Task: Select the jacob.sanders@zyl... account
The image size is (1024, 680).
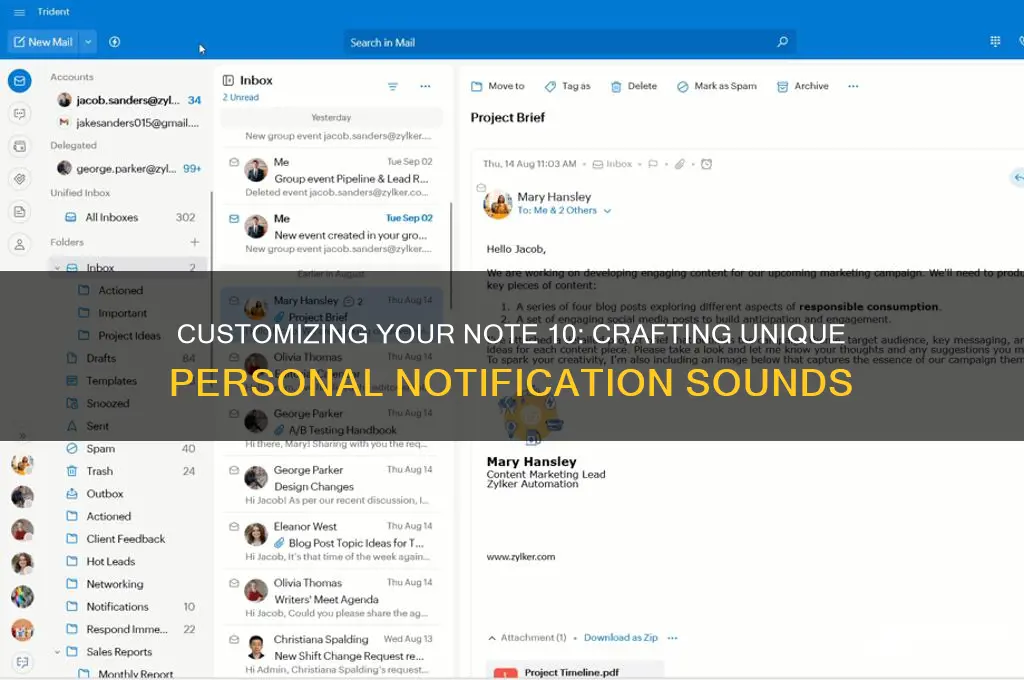Action: (x=129, y=100)
